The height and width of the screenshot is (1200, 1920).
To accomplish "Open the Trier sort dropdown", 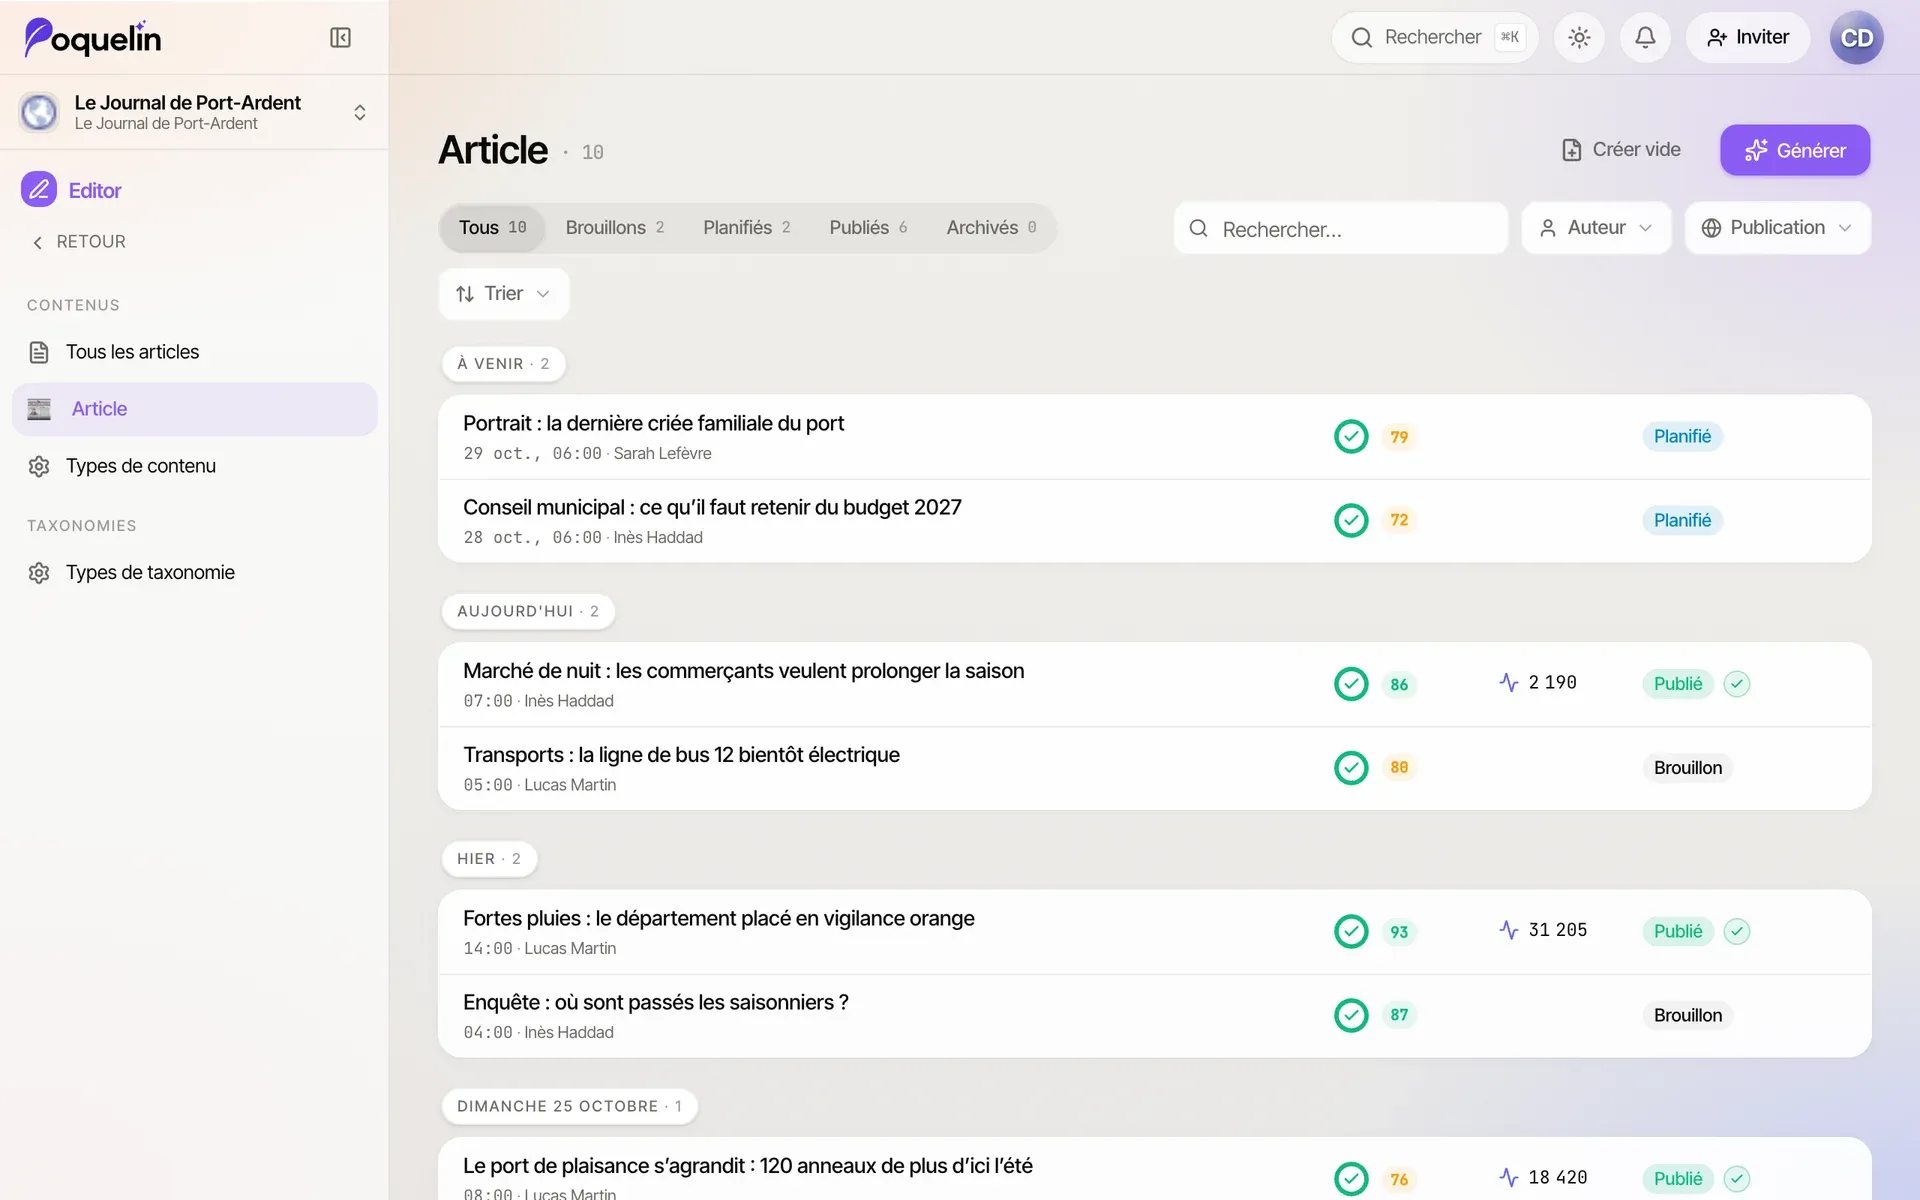I will pos(503,294).
